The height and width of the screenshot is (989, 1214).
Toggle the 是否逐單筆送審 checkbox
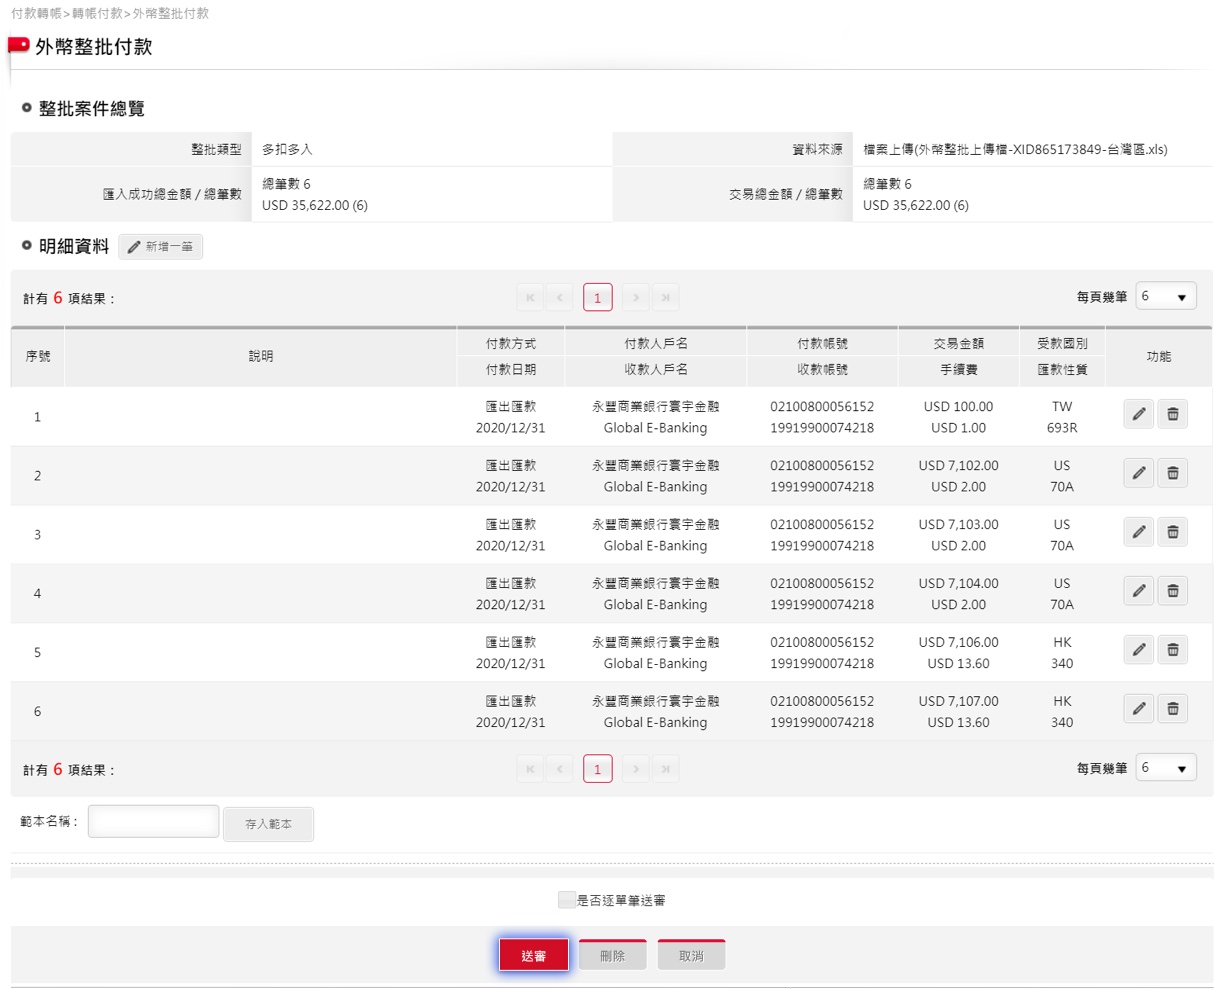pyautogui.click(x=567, y=900)
